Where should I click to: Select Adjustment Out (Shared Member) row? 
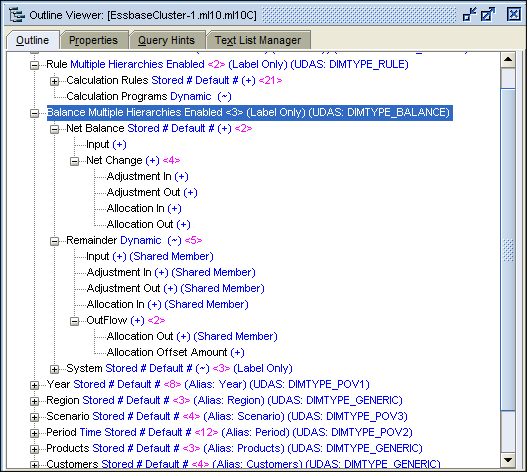[x=175, y=288]
